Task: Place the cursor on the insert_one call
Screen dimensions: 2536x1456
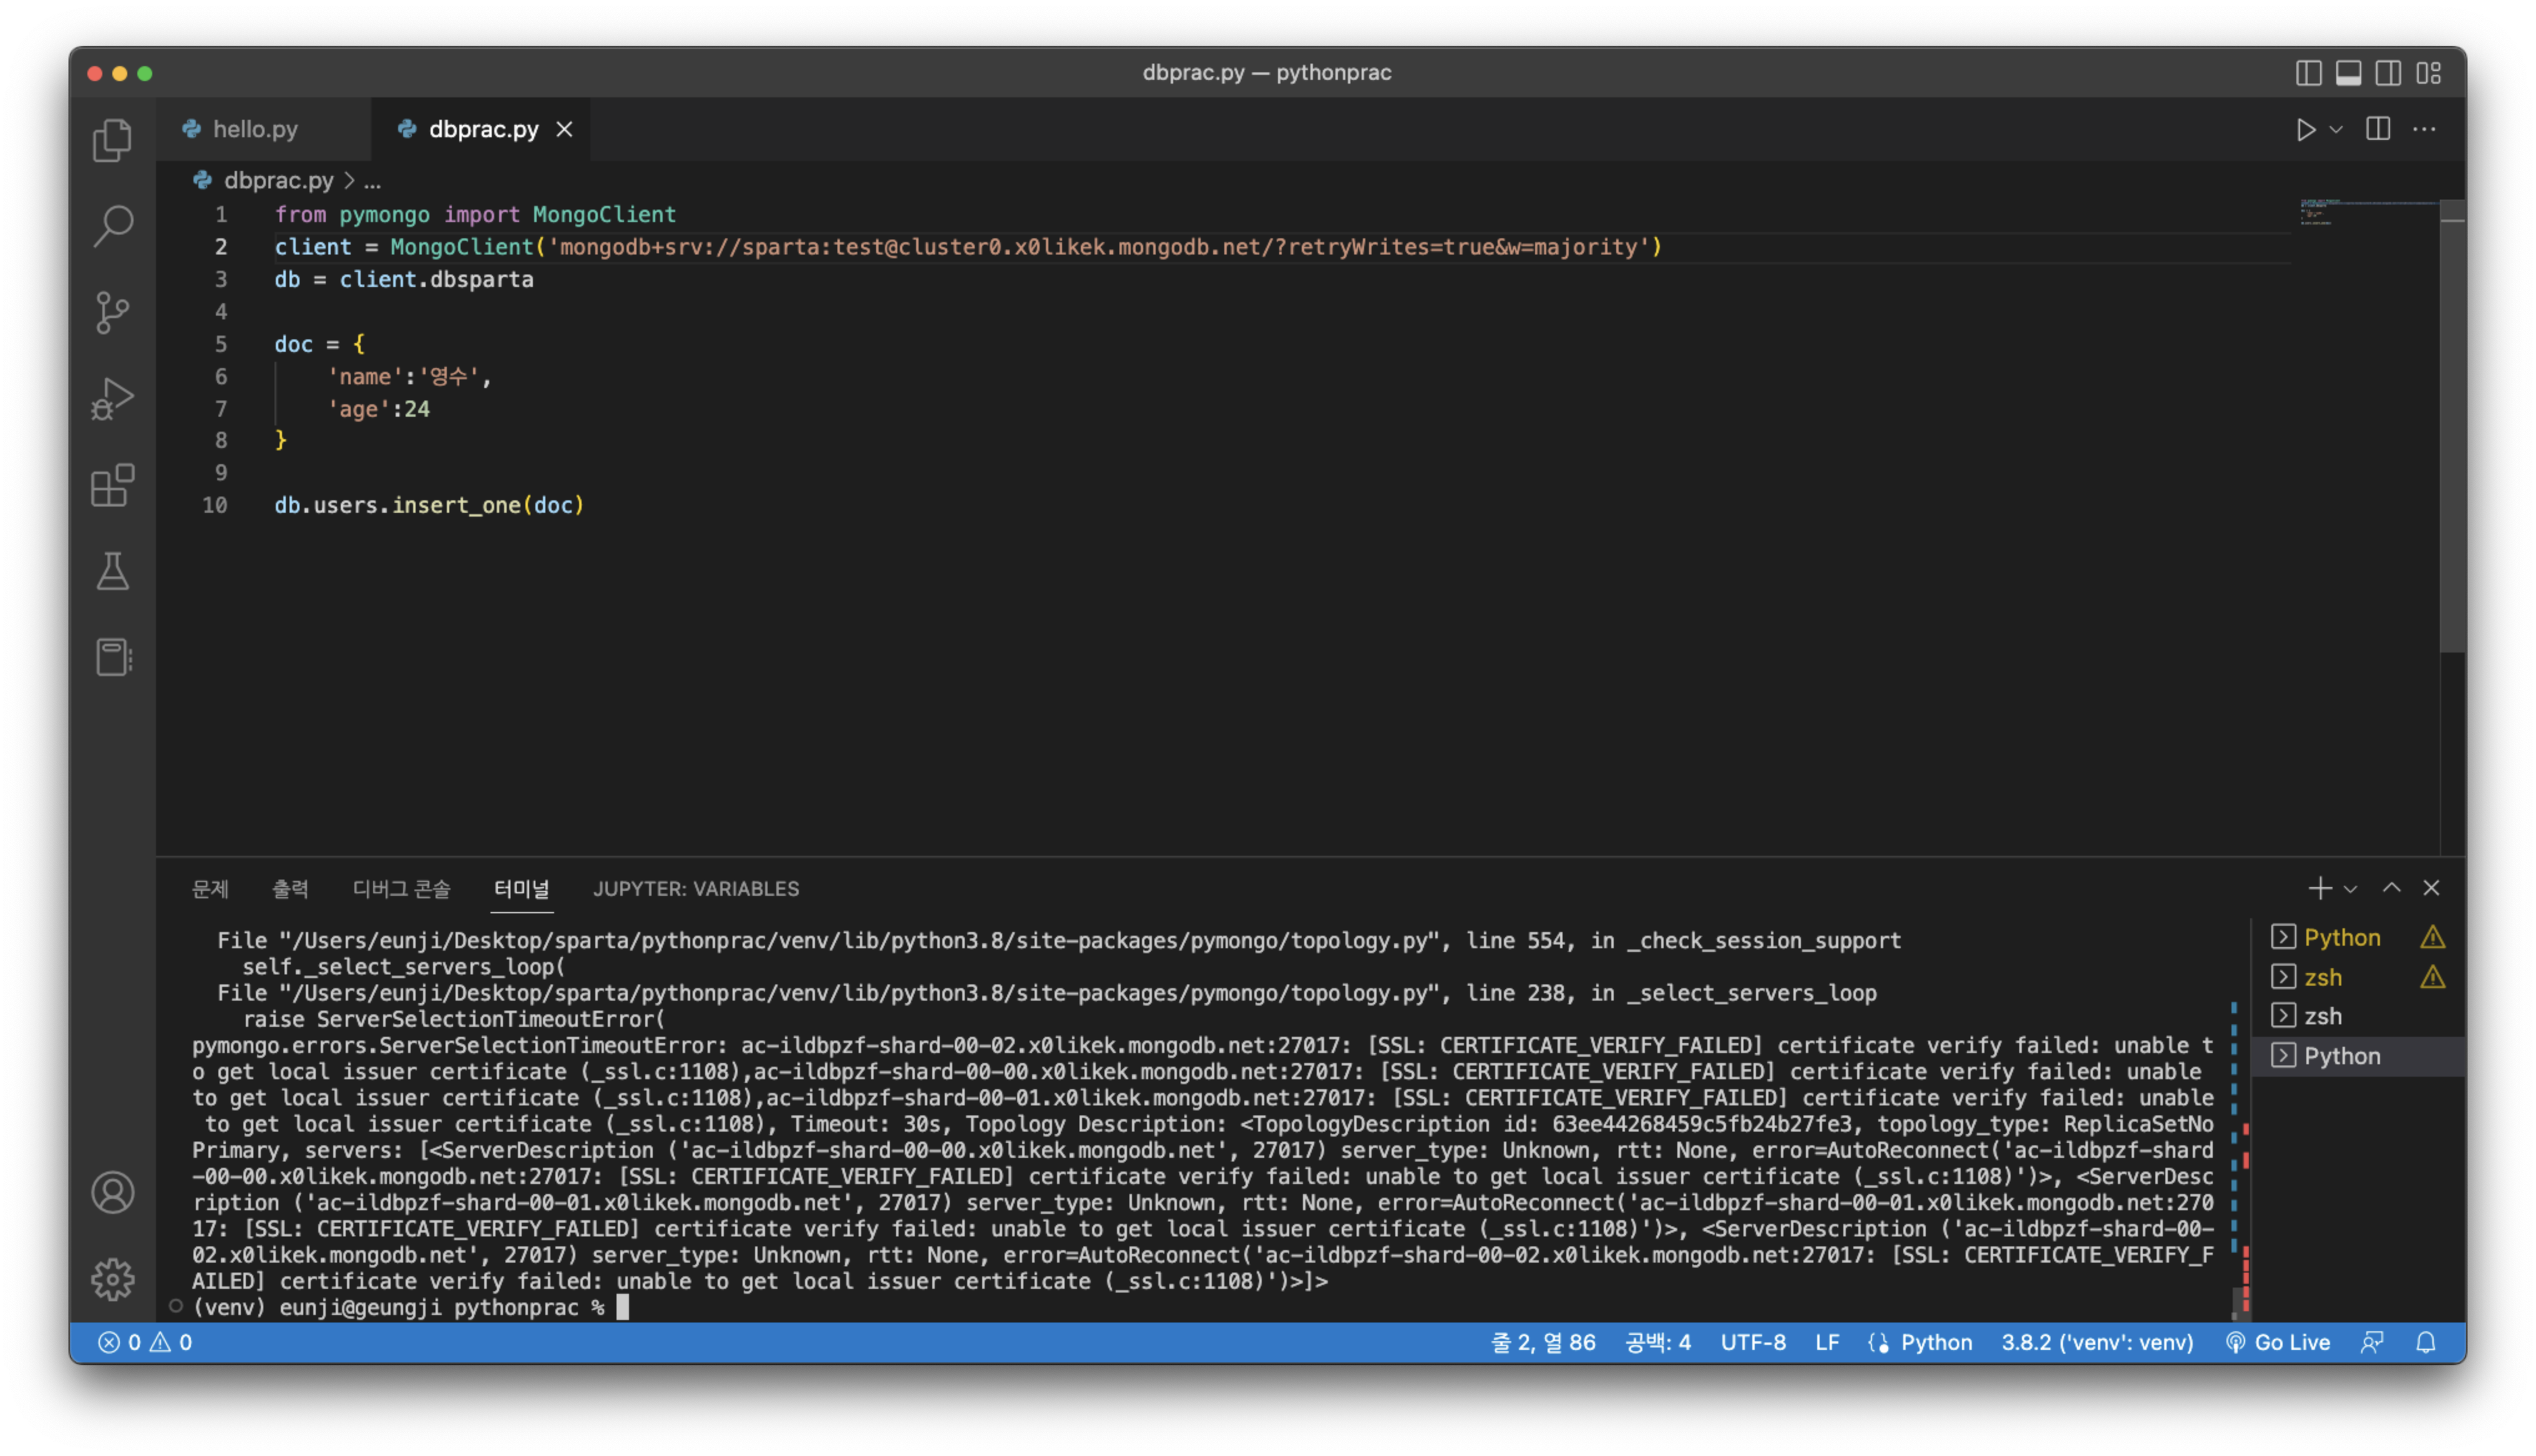Action: click(x=456, y=505)
